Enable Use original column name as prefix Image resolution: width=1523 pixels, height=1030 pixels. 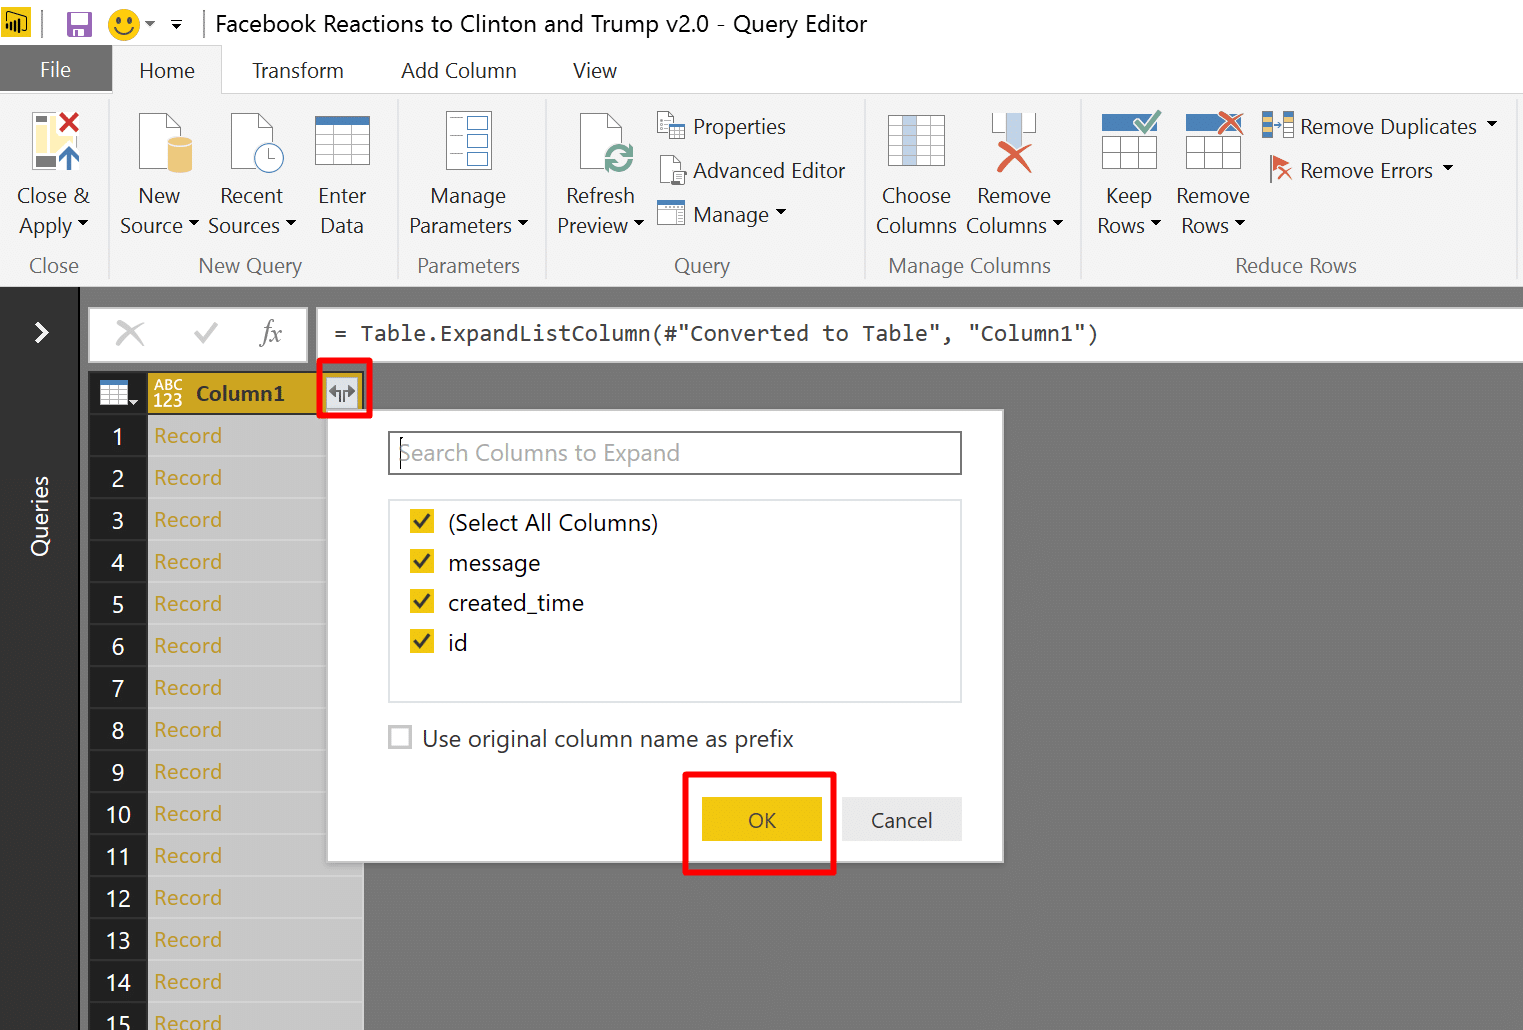(x=400, y=738)
